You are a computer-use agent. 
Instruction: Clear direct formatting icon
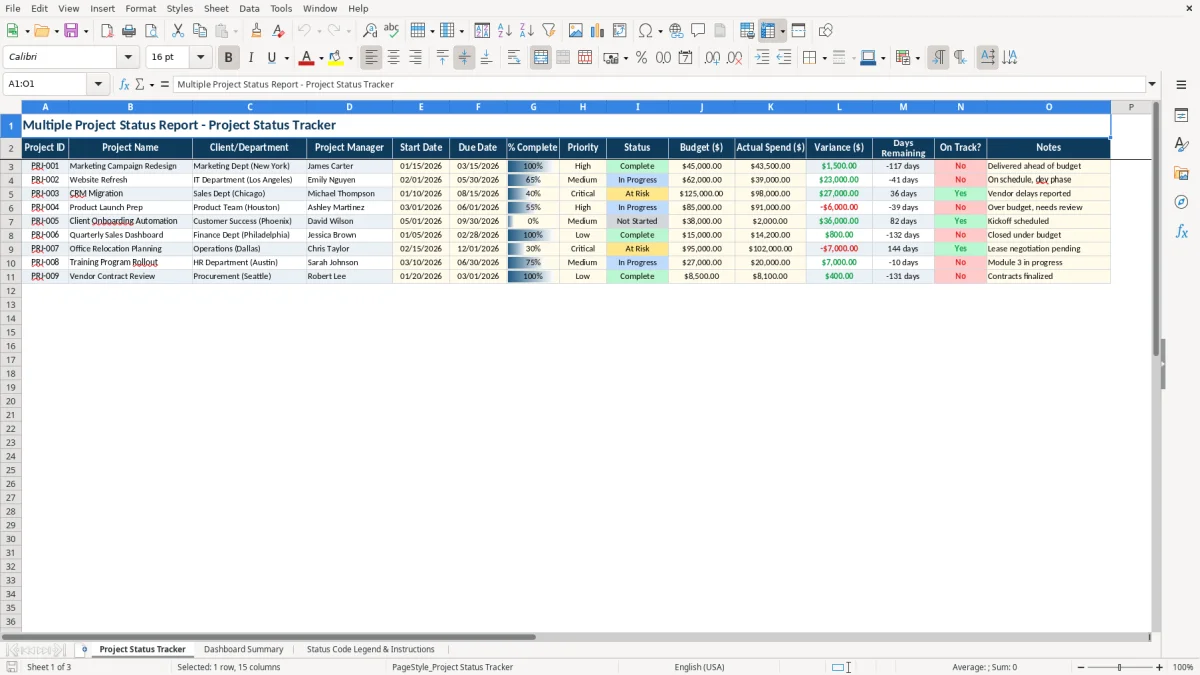point(278,31)
